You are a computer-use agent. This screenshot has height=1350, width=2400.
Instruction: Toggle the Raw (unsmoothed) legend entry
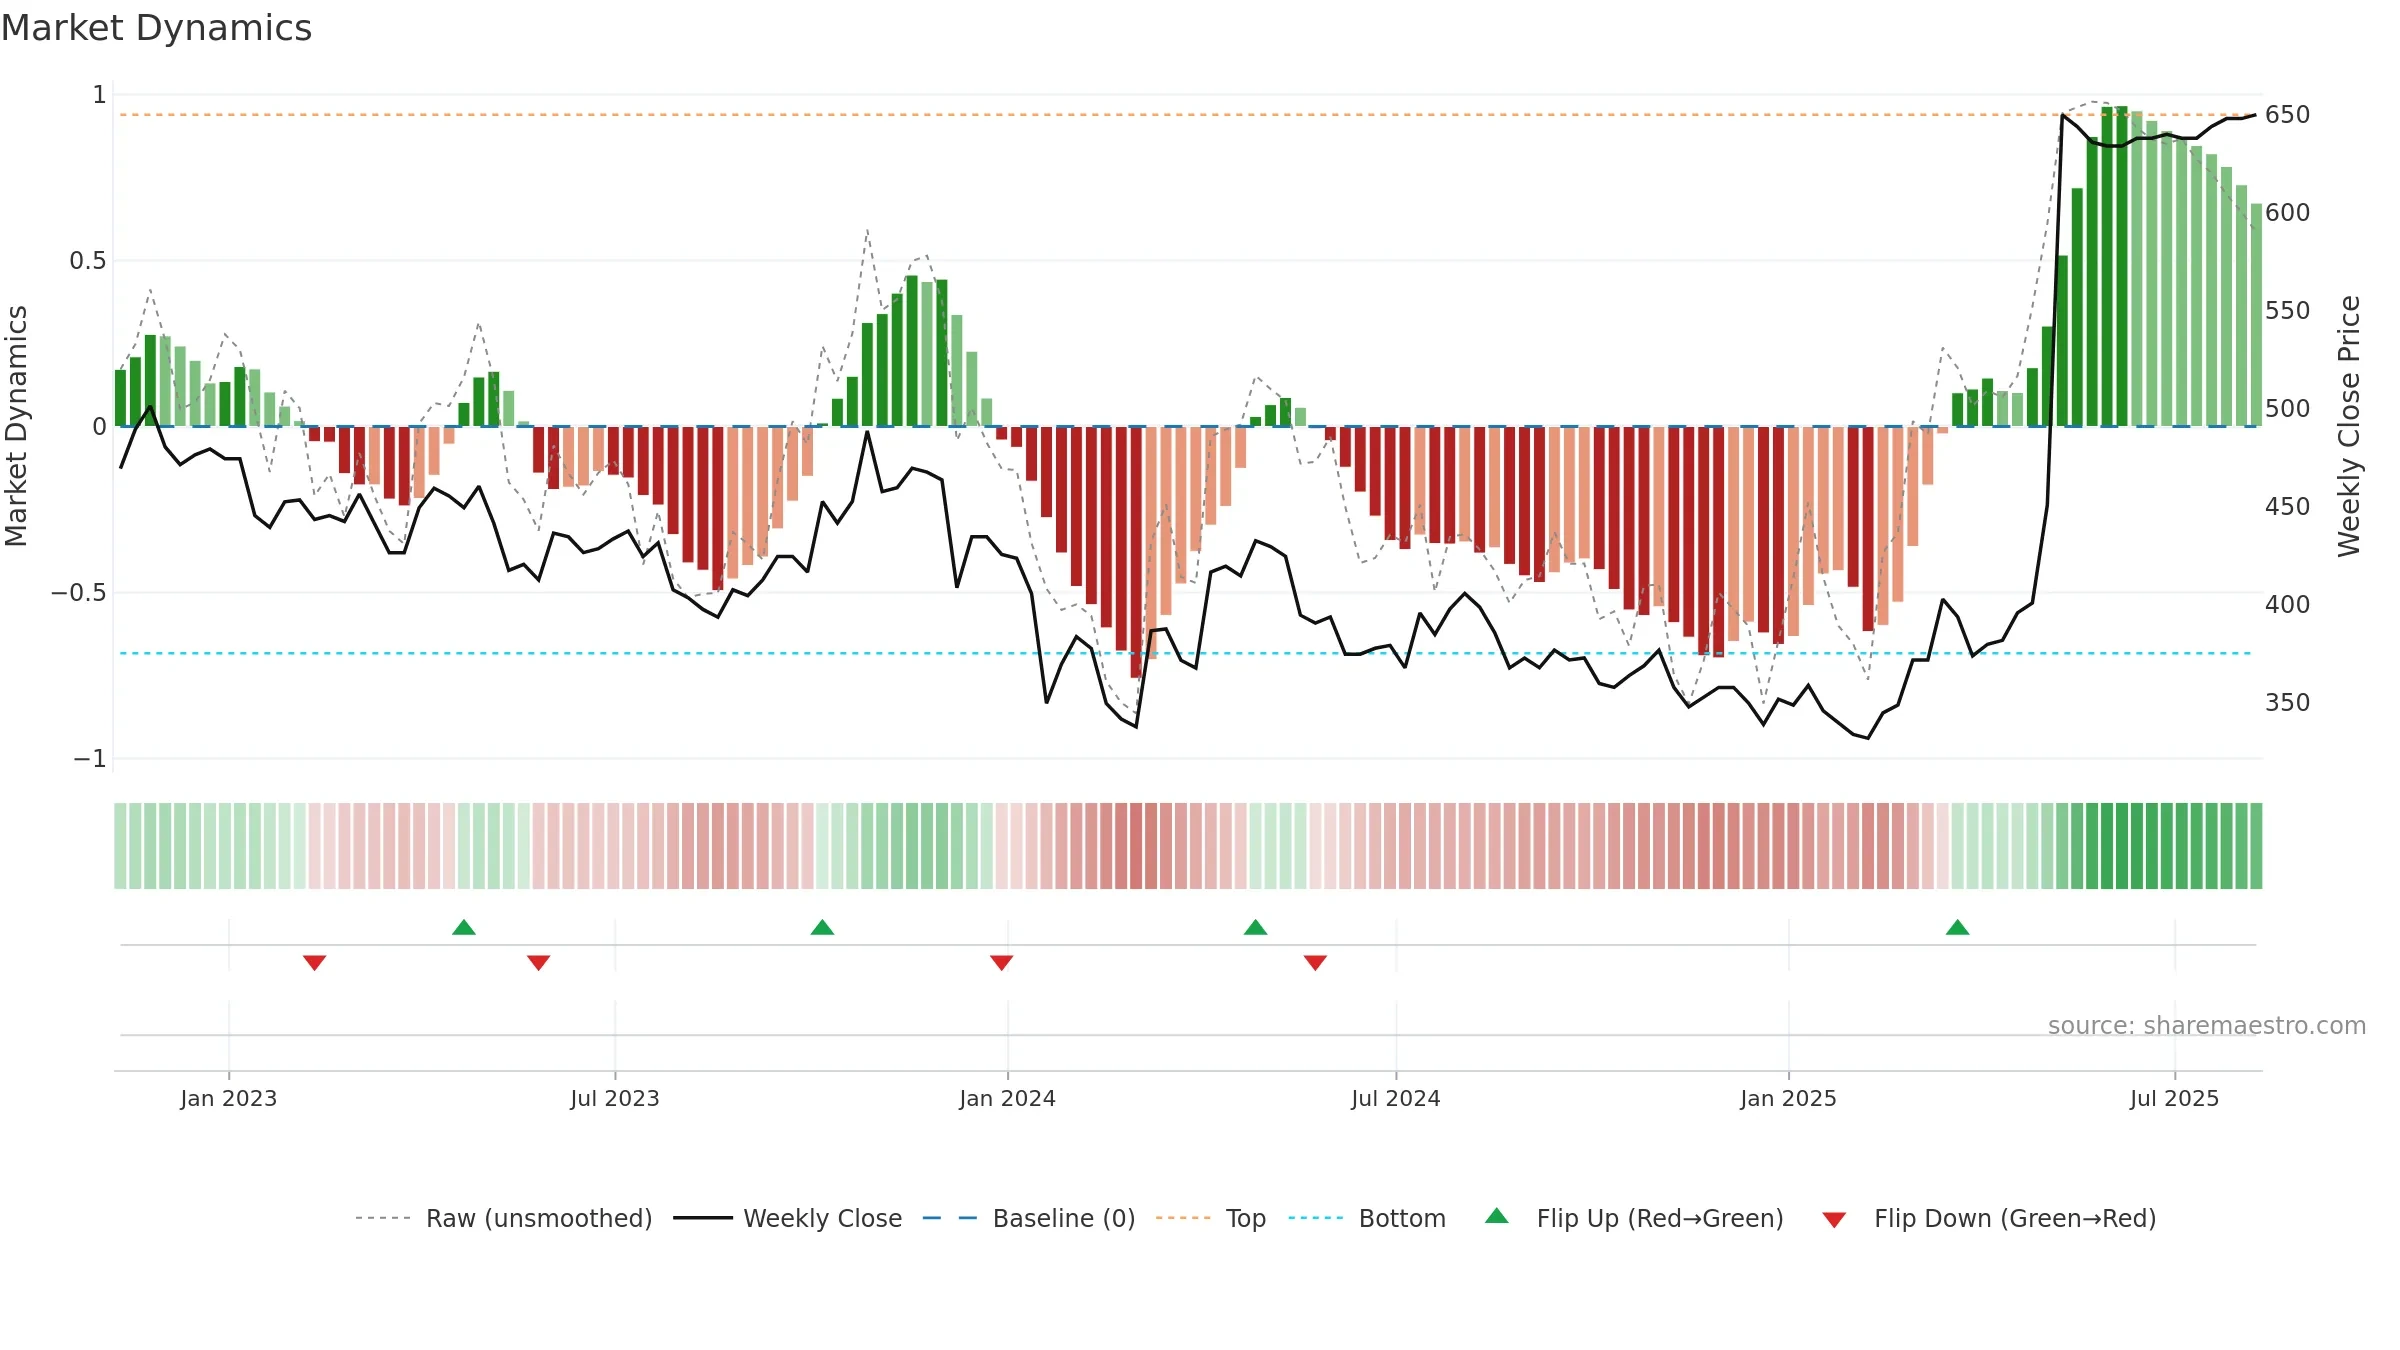(503, 1218)
